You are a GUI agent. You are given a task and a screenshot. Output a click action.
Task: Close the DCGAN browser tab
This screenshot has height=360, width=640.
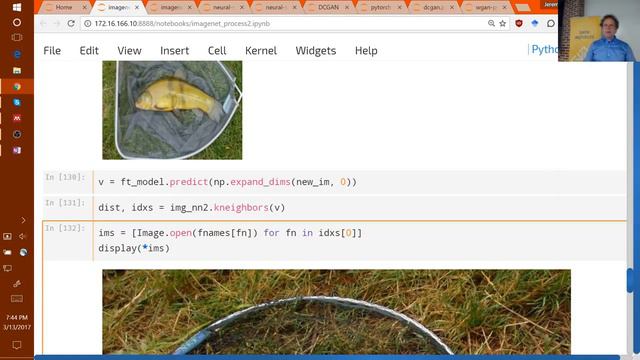coord(347,7)
